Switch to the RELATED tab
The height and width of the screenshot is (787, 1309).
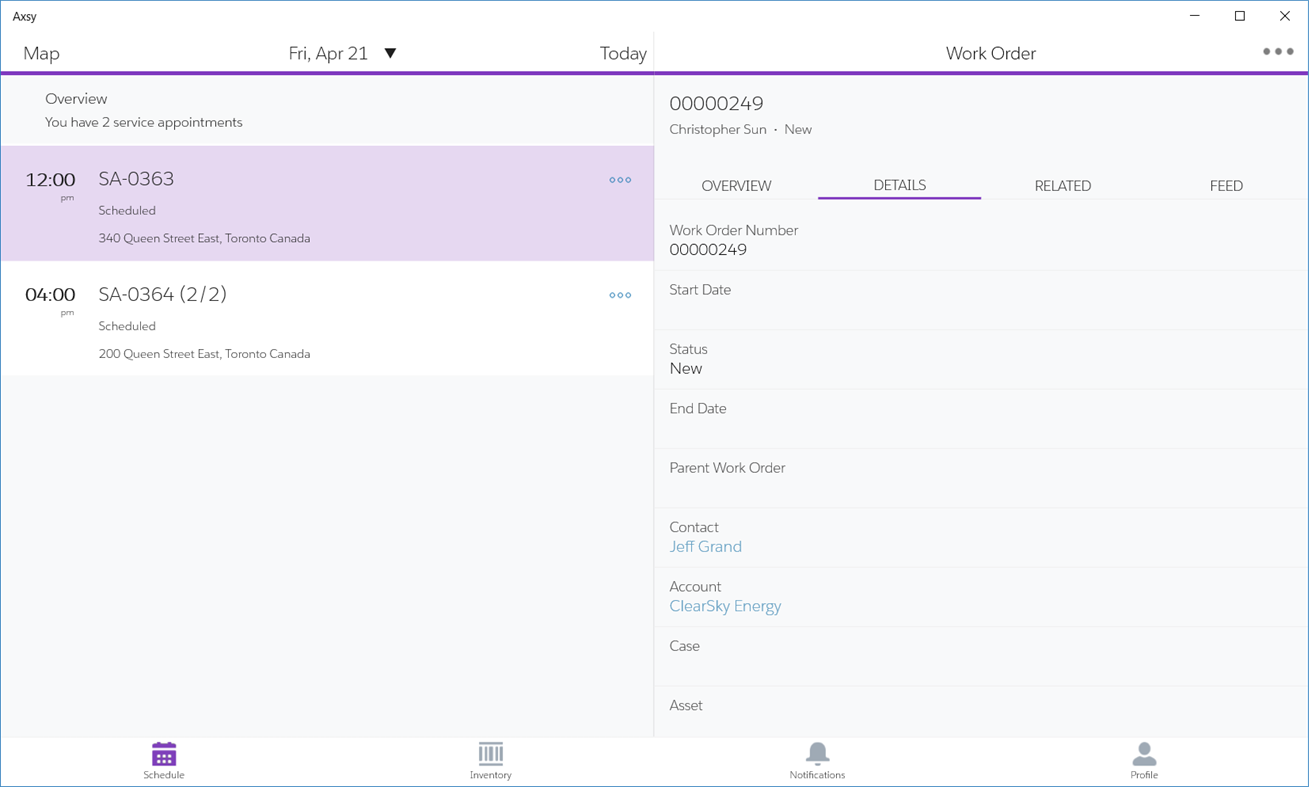pyautogui.click(x=1063, y=185)
